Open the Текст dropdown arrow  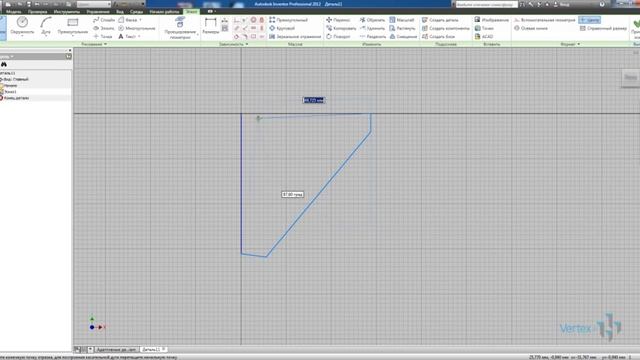point(139,36)
